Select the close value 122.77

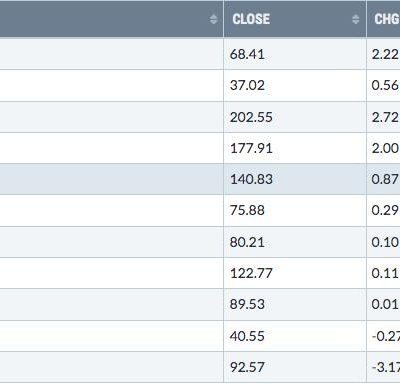251,273
